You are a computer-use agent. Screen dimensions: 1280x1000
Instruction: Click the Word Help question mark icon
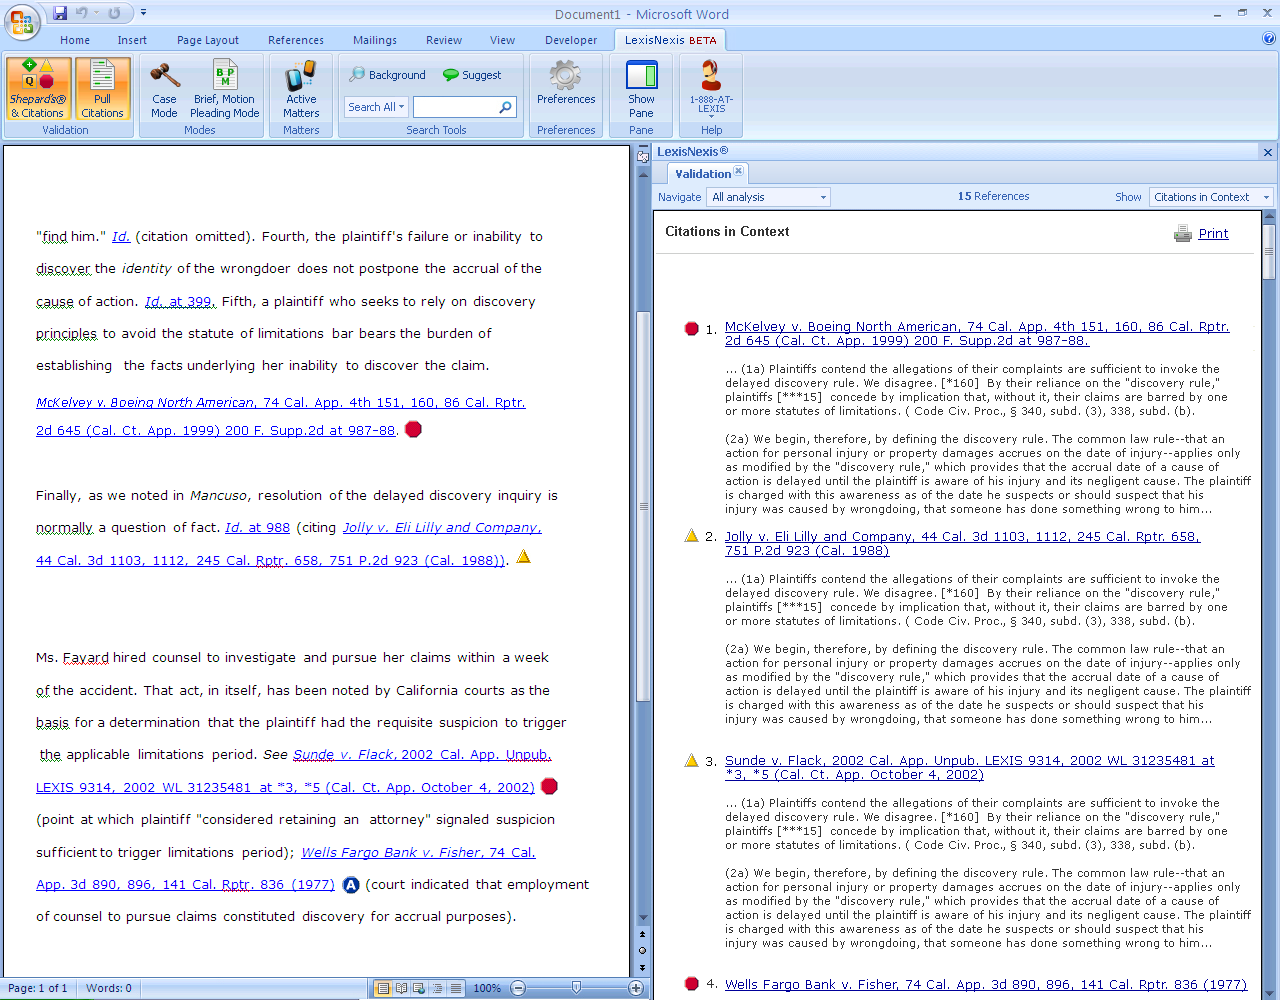[x=1269, y=39]
